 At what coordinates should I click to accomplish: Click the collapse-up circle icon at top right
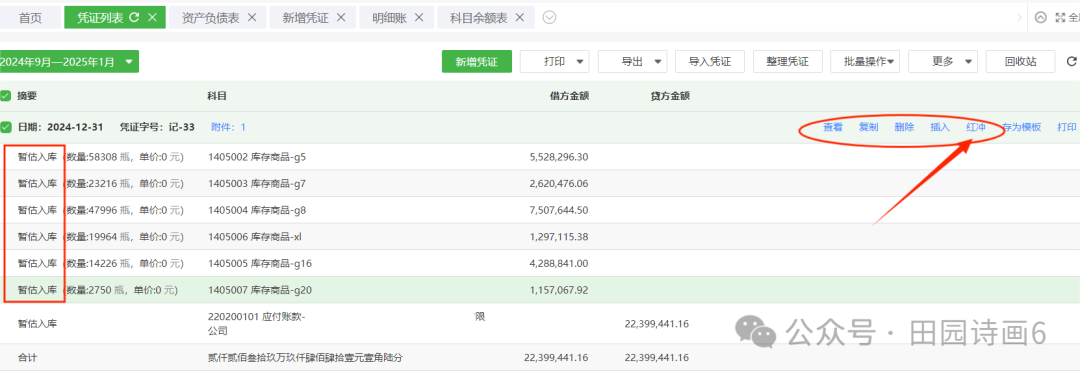1040,18
